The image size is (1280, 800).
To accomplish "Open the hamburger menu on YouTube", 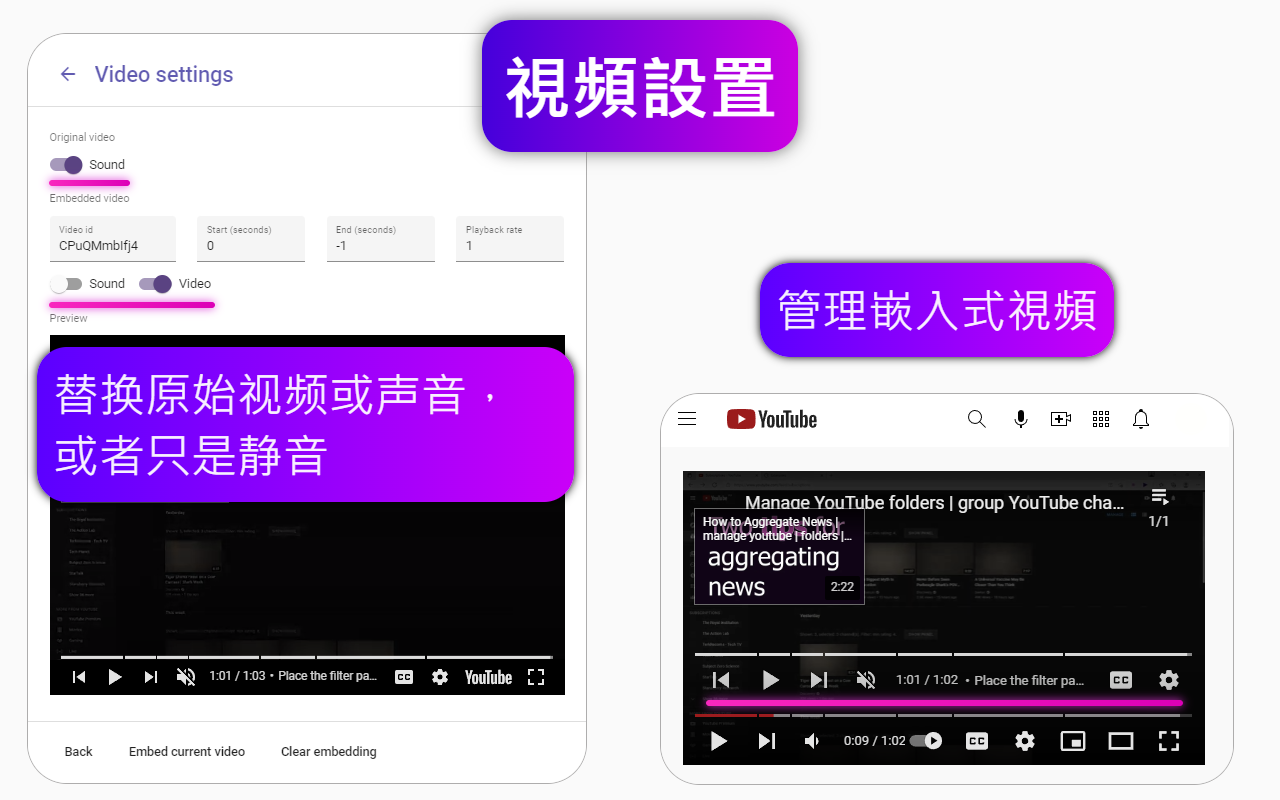I will coord(687,419).
